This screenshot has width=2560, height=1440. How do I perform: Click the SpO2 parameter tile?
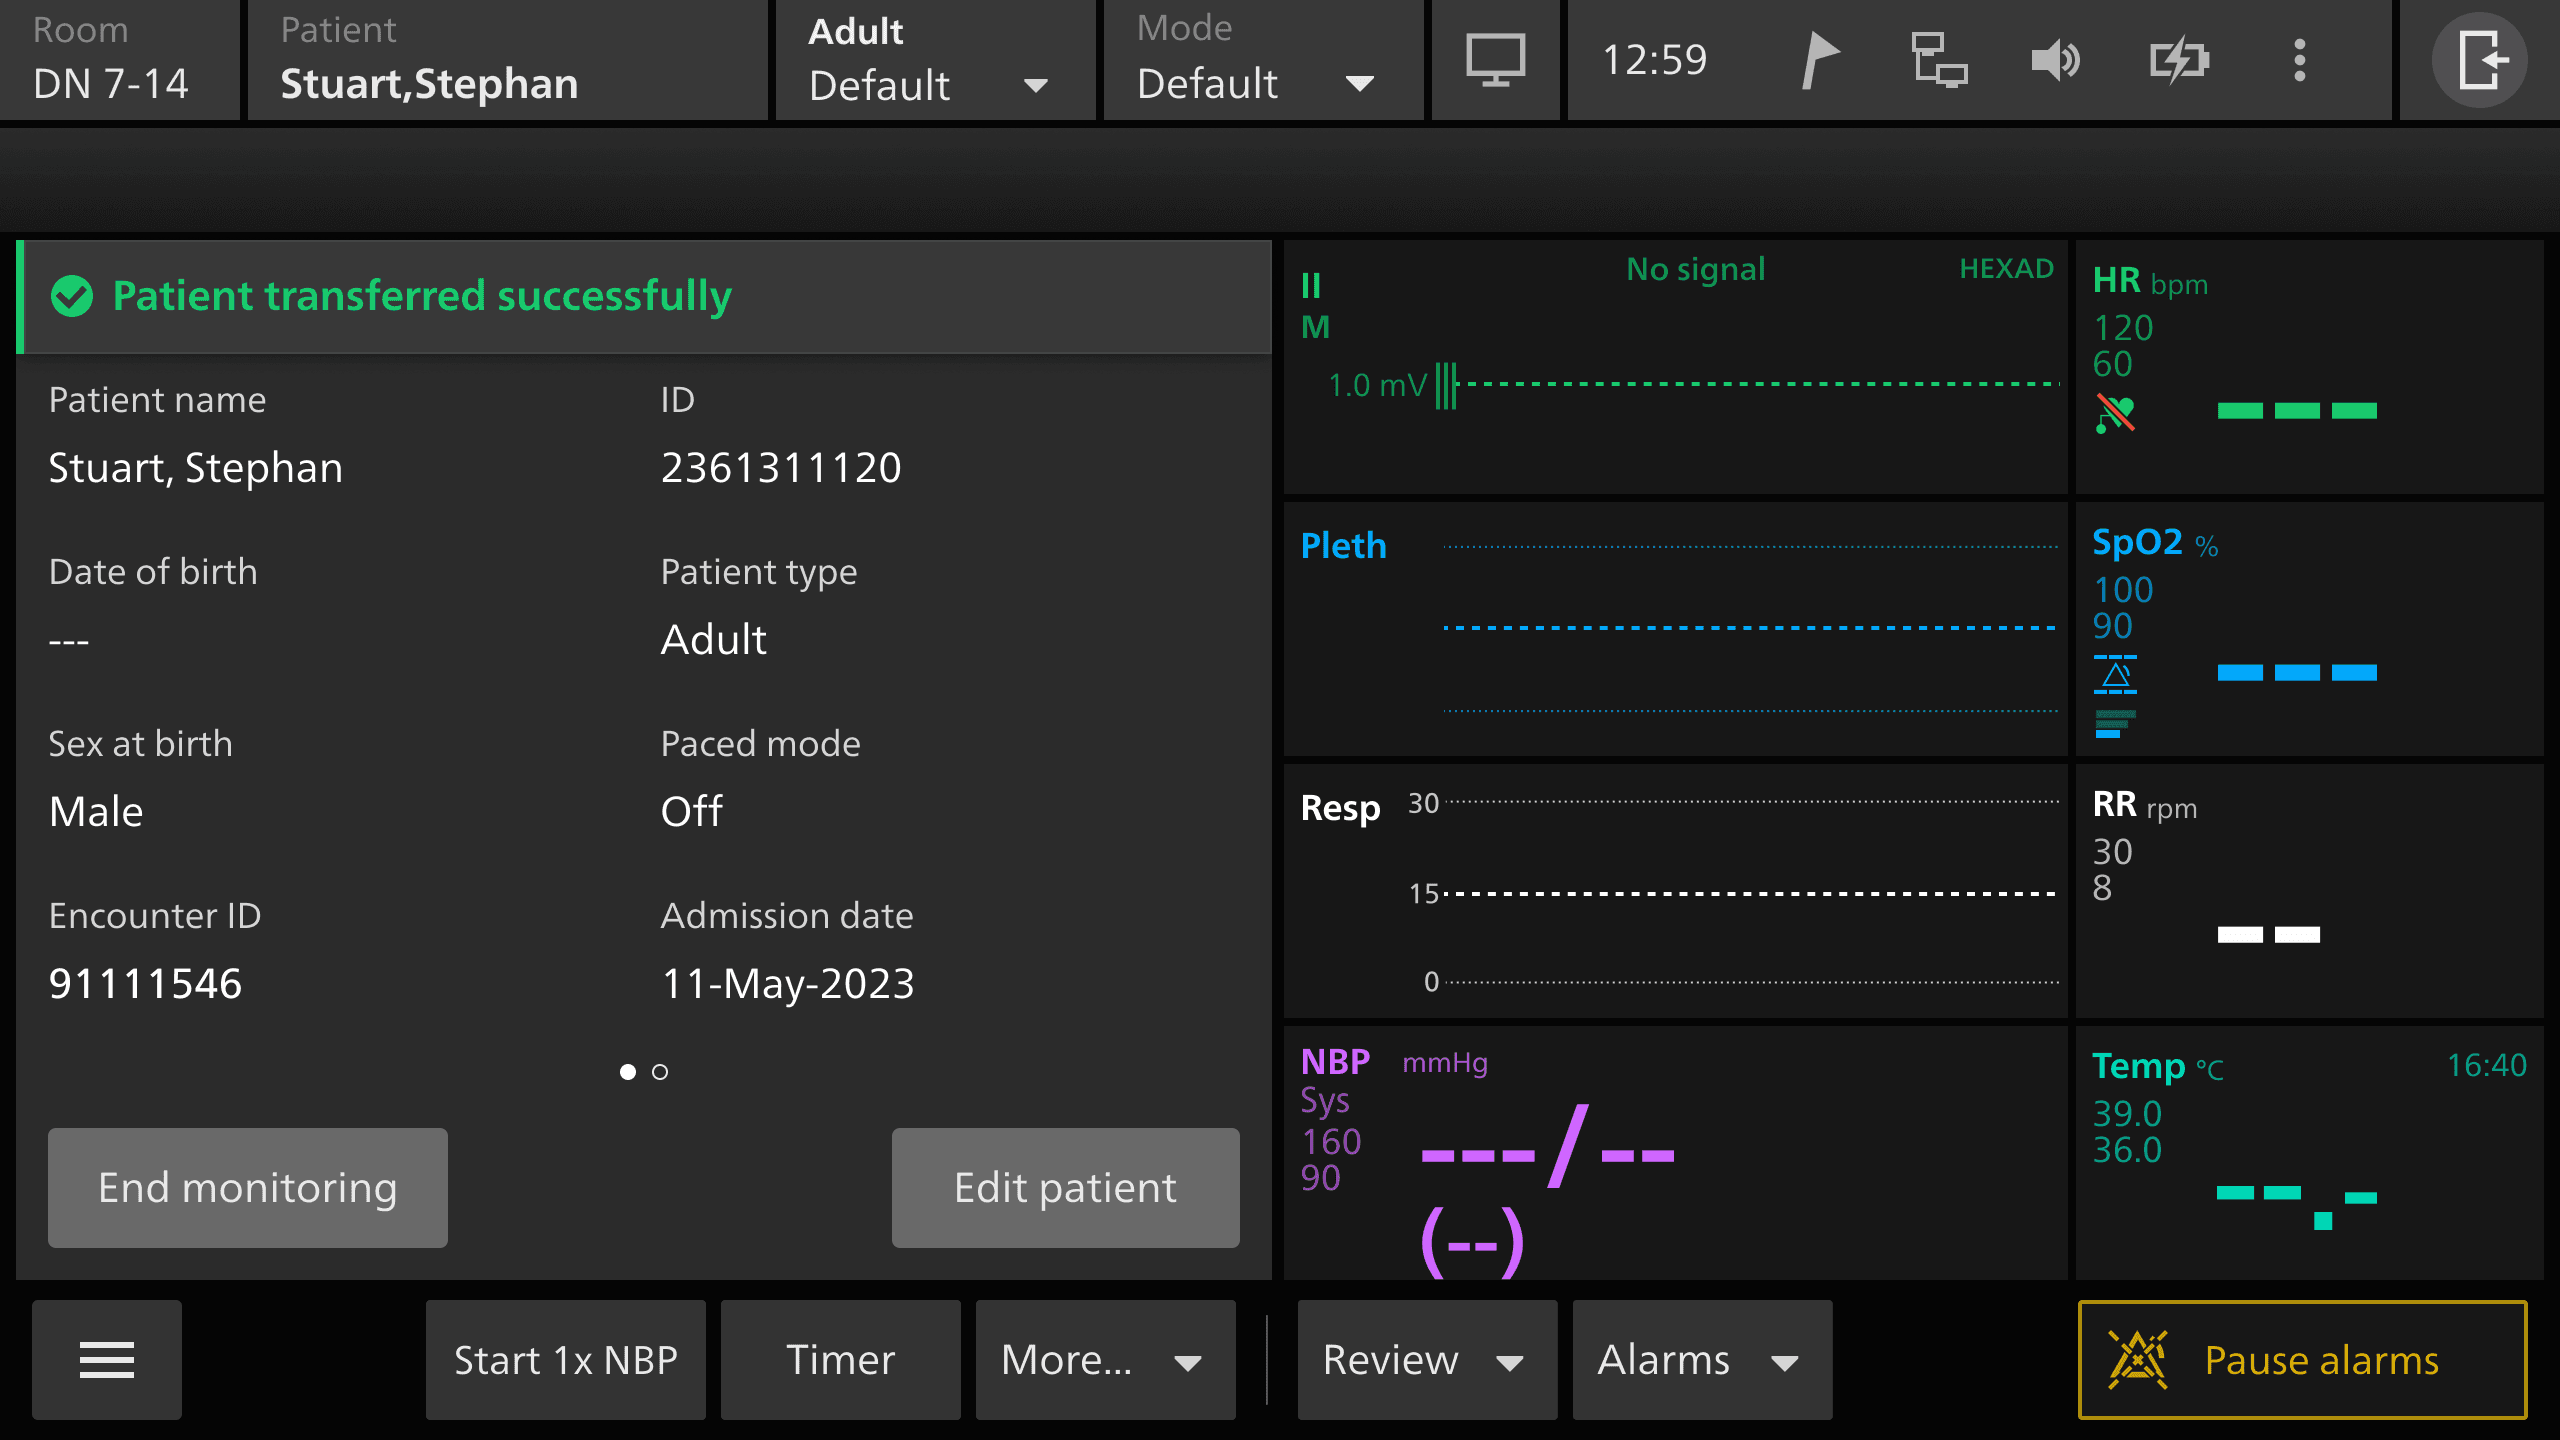2308,630
